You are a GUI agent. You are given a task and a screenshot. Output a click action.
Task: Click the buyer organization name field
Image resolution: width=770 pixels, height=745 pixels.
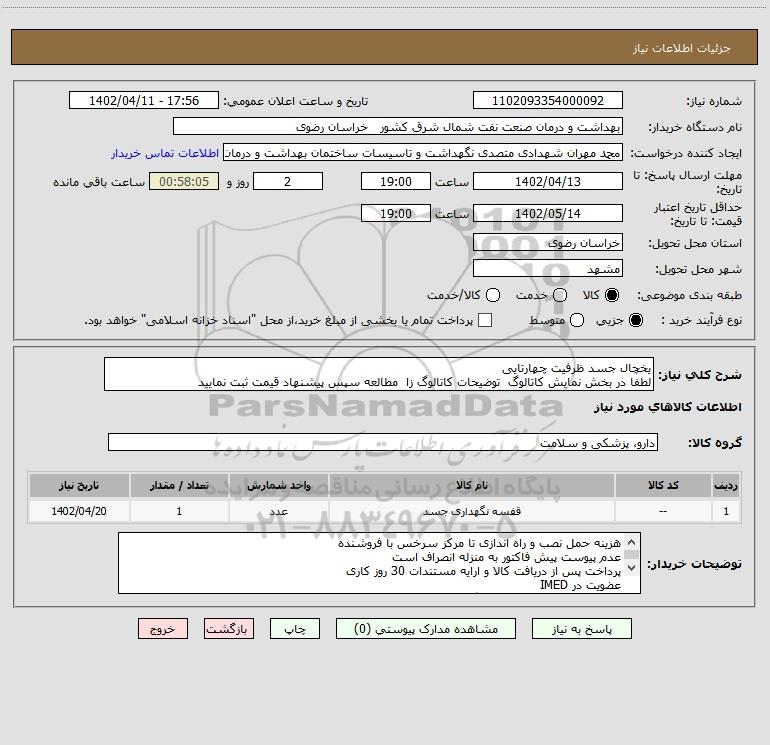(398, 126)
